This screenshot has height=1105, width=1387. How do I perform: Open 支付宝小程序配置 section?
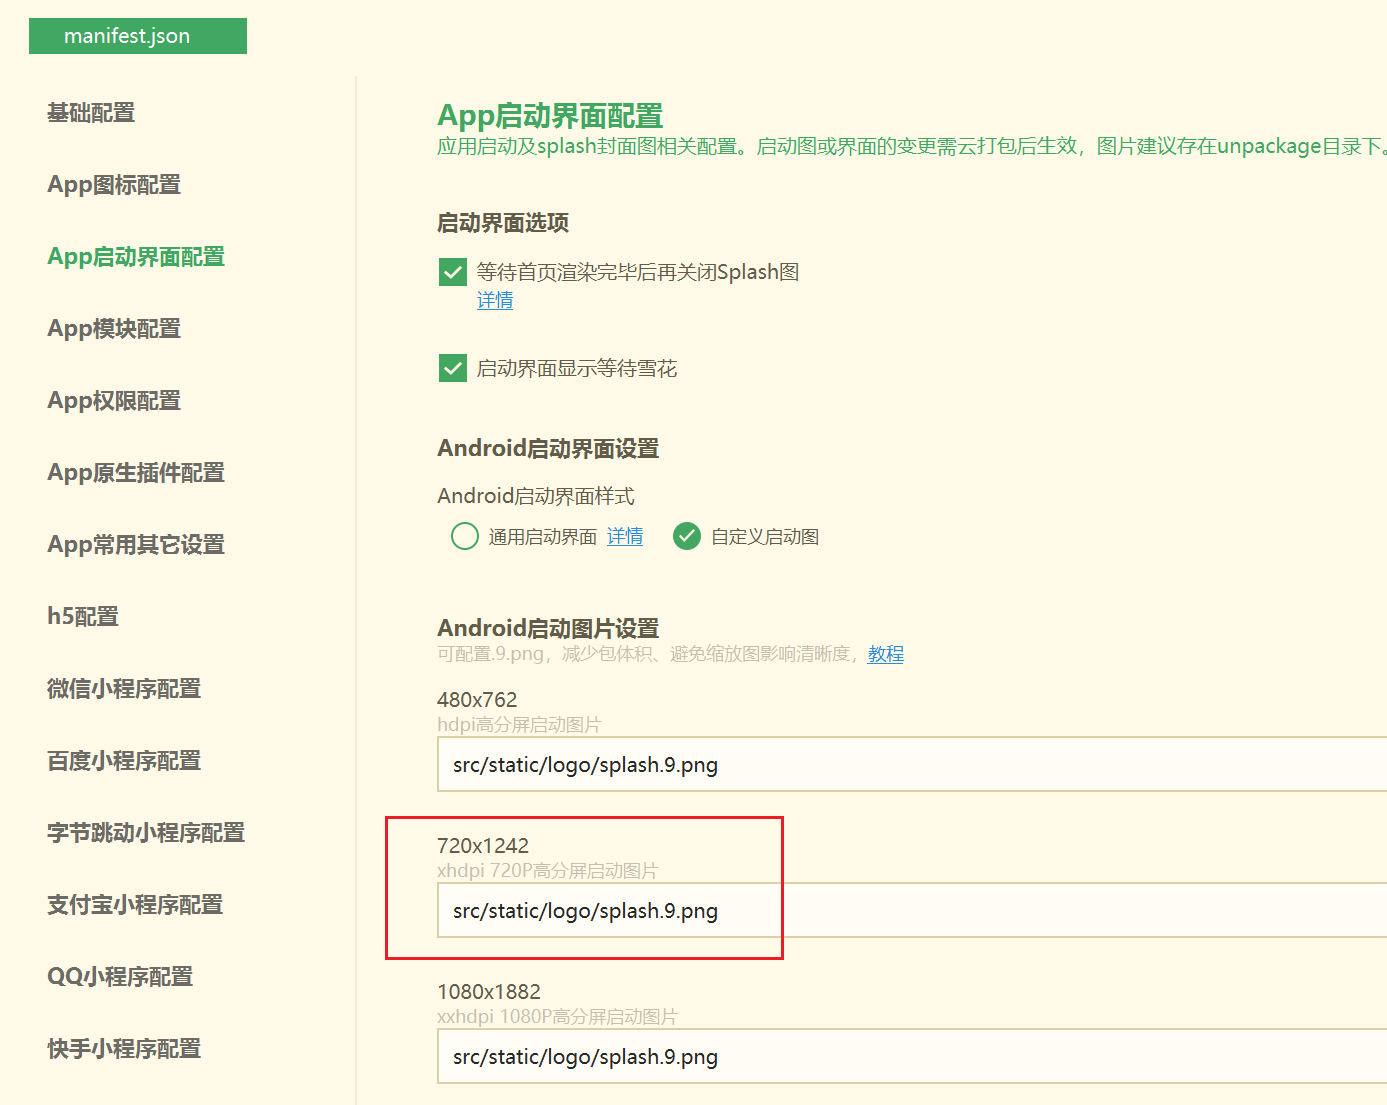click(134, 904)
